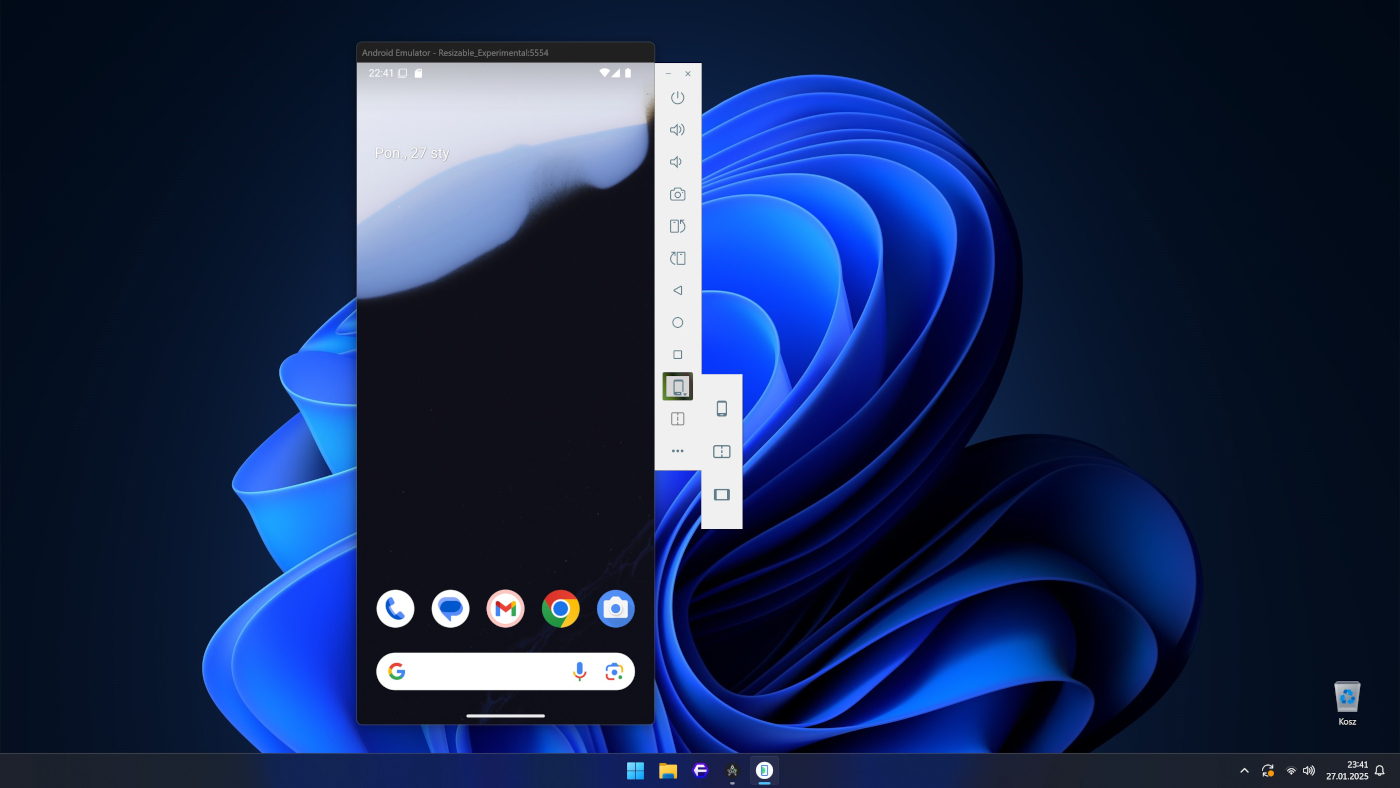Rotate the emulator device left
Viewport: 1400px width, 788px height.
(x=677, y=226)
